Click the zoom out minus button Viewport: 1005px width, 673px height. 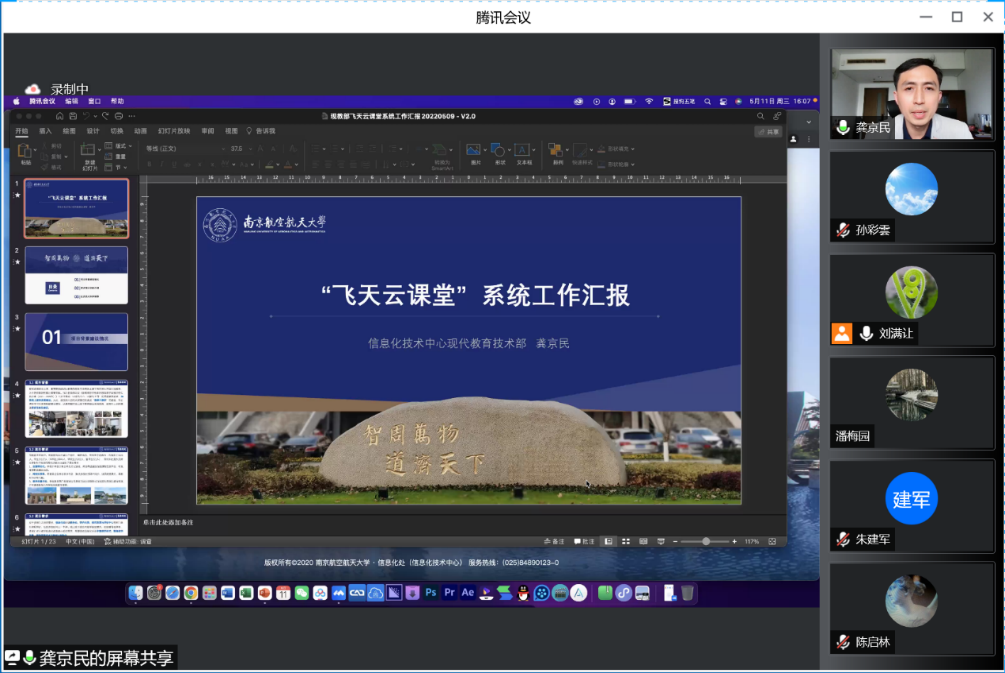point(675,542)
